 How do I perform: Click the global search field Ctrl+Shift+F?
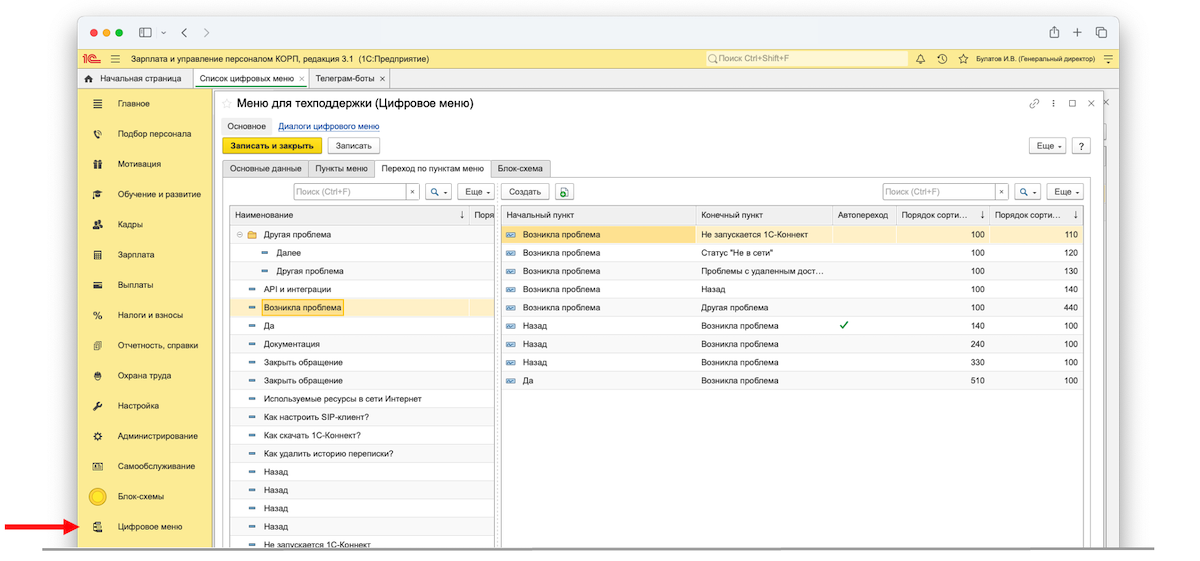(x=807, y=59)
